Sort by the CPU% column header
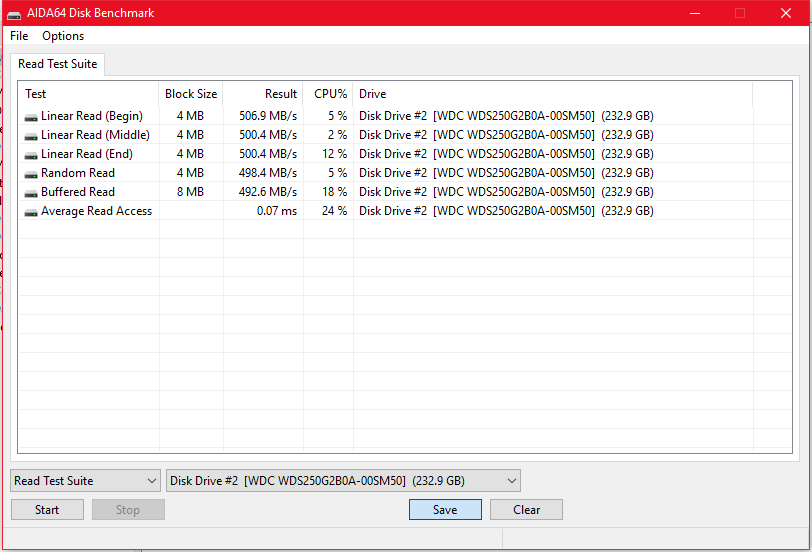 (328, 94)
